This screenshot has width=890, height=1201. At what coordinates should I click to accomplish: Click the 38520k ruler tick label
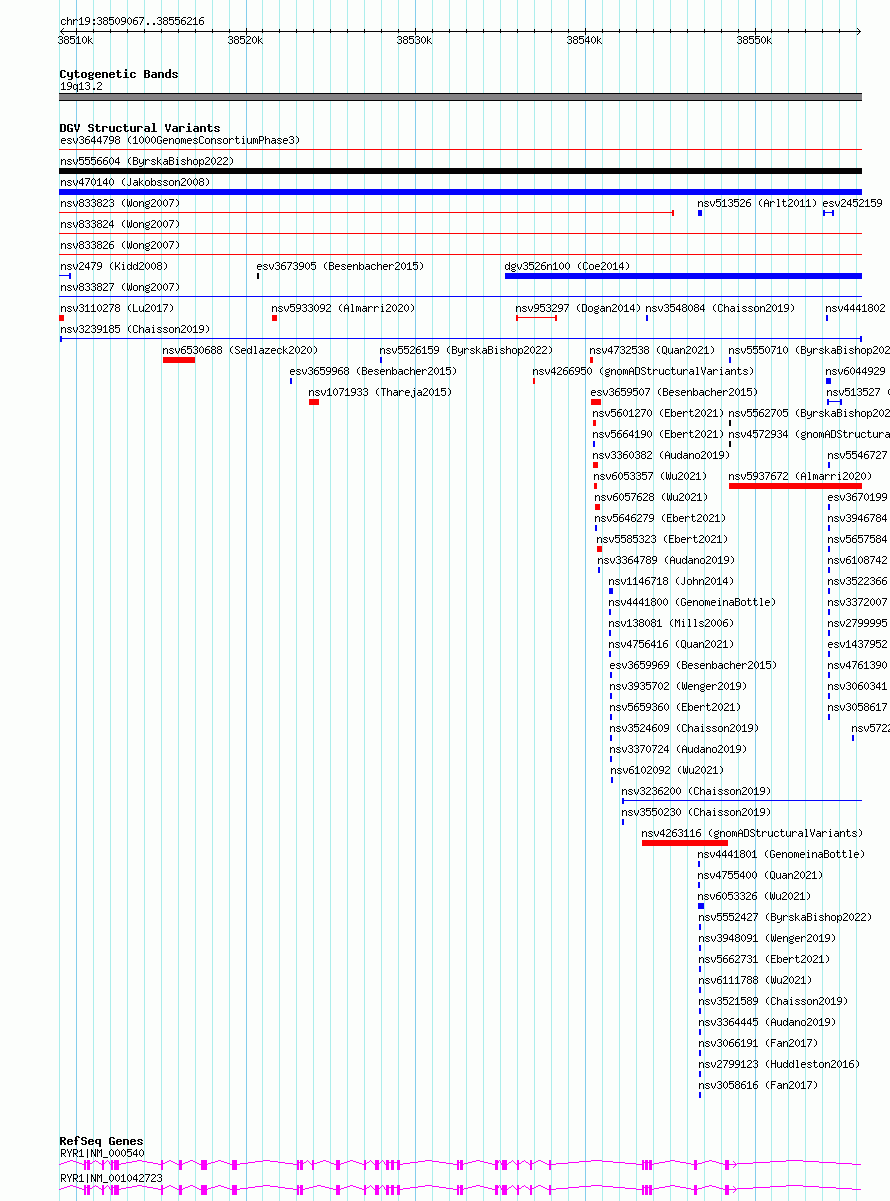tap(245, 41)
